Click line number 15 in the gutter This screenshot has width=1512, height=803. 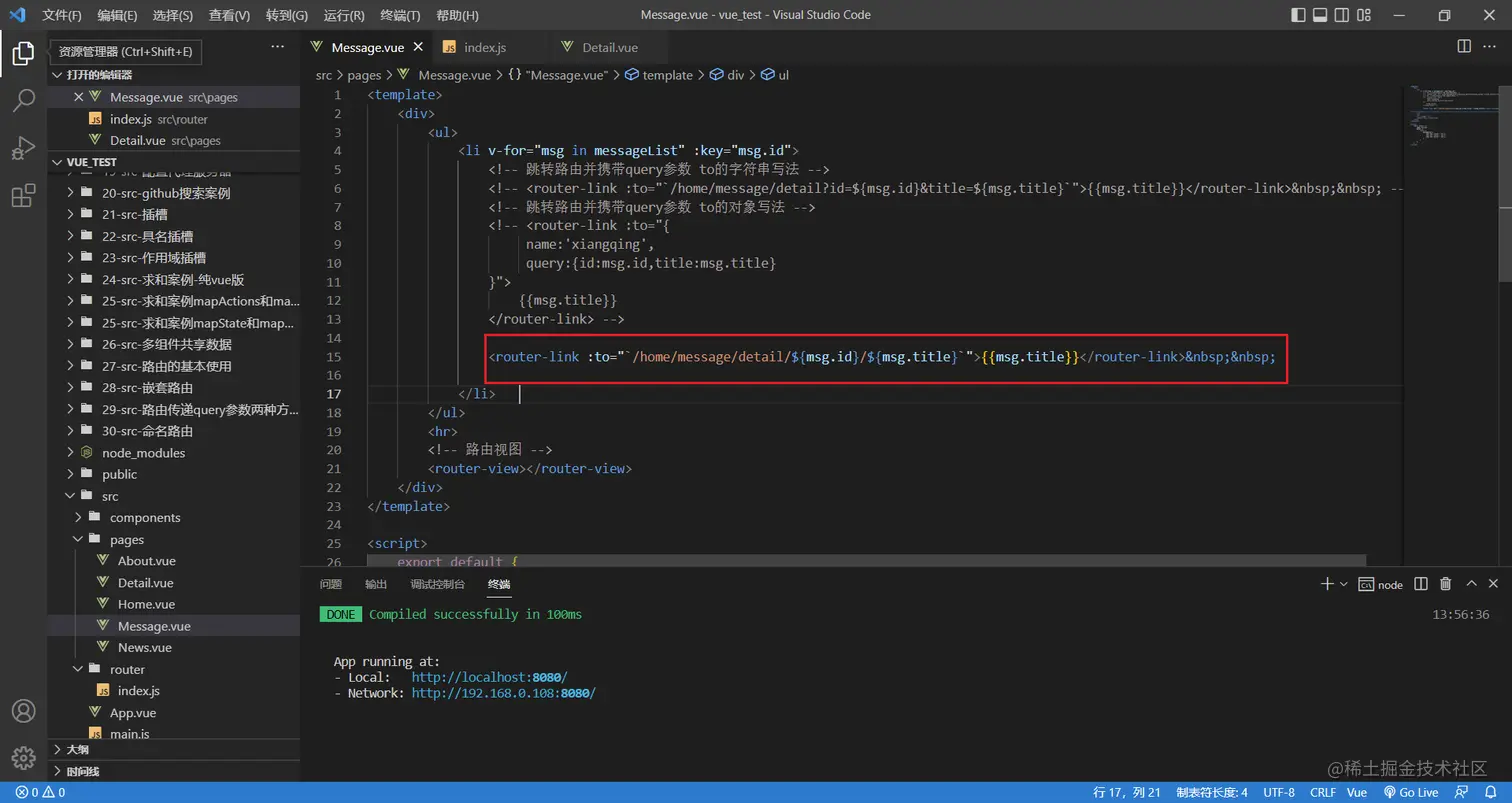[x=334, y=357]
